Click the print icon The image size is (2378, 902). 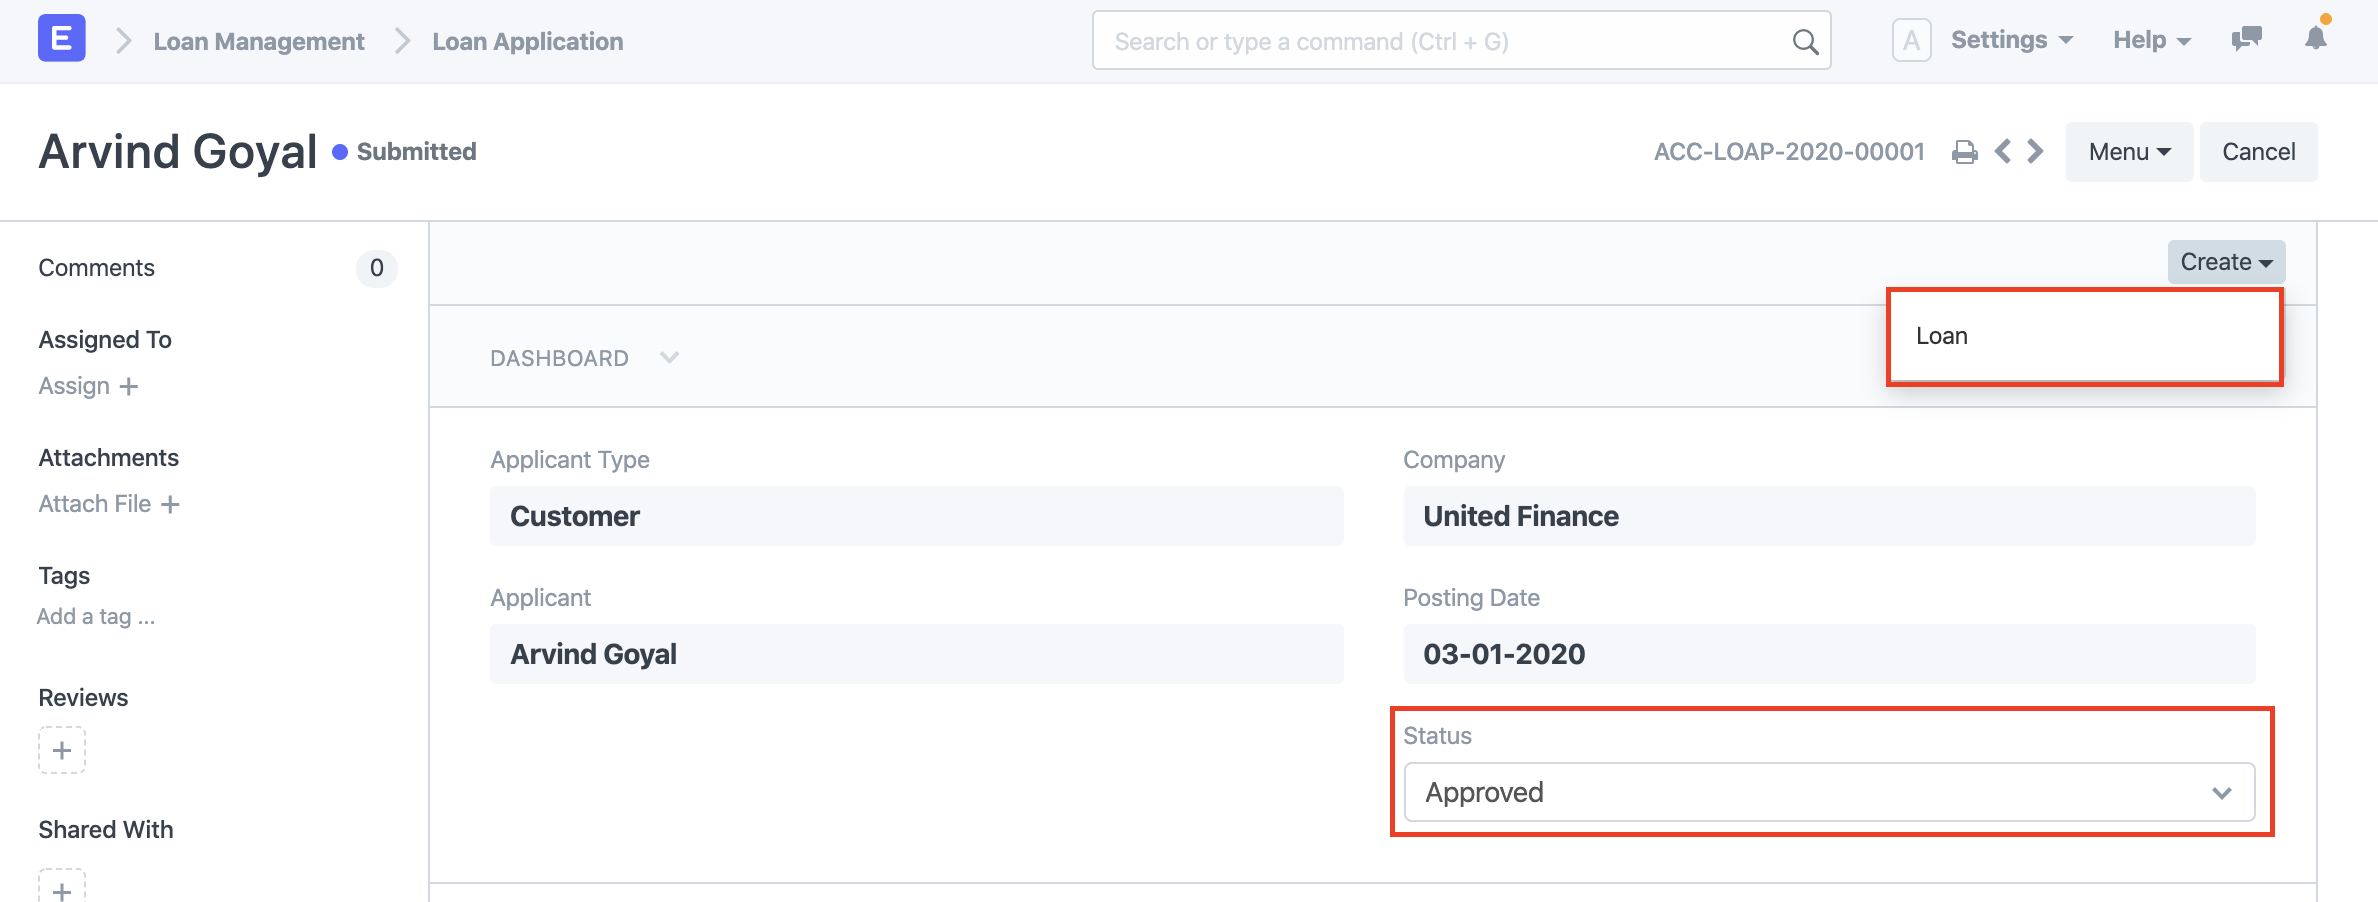click(1965, 152)
